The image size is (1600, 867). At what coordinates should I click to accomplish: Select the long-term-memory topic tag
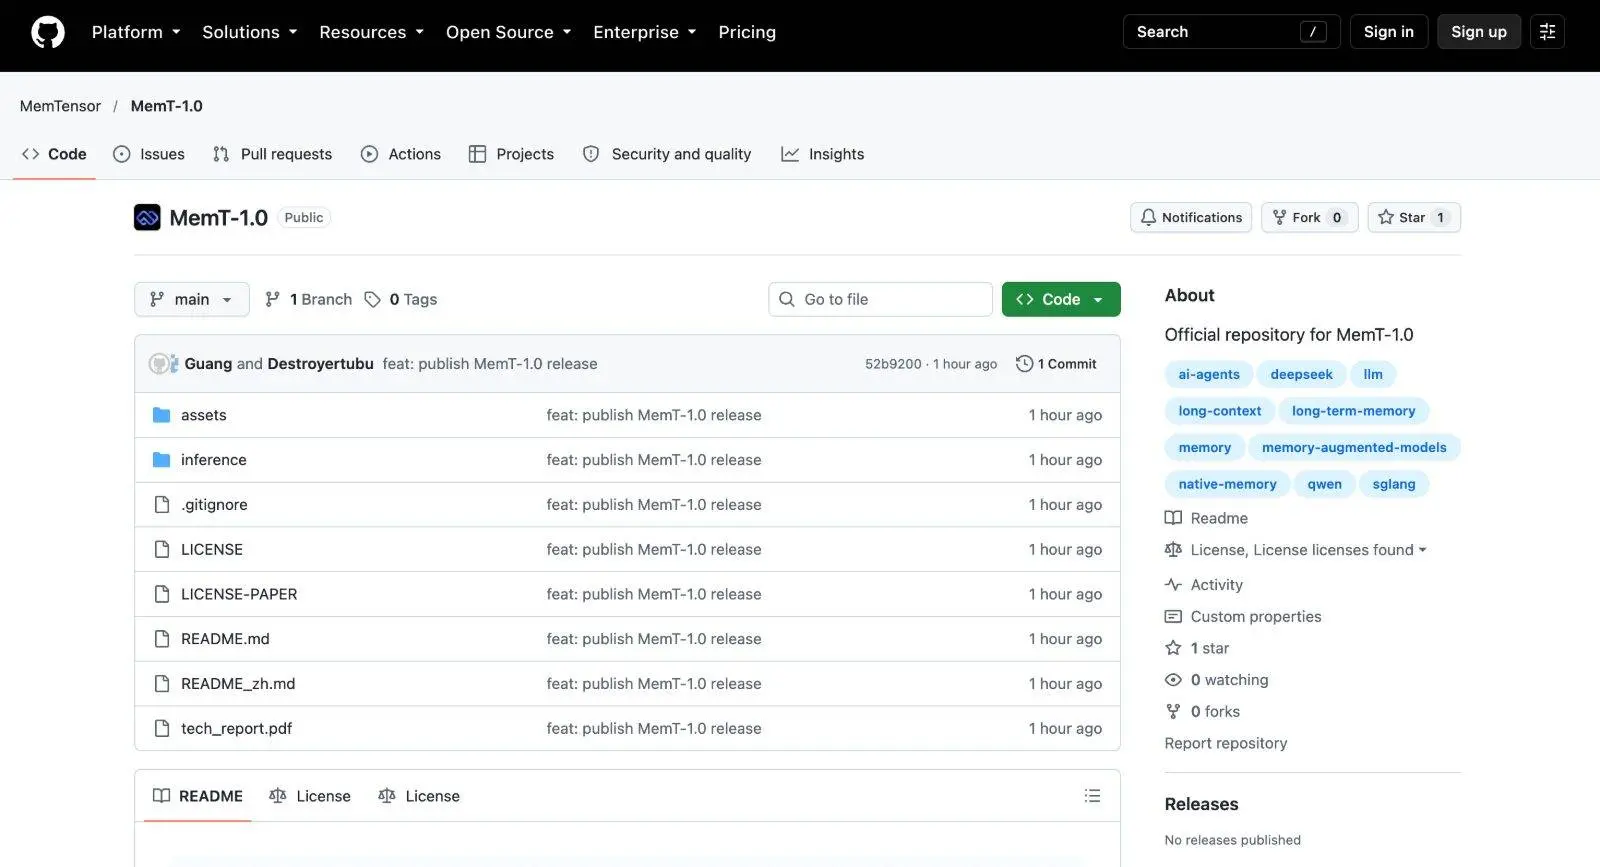tap(1353, 411)
